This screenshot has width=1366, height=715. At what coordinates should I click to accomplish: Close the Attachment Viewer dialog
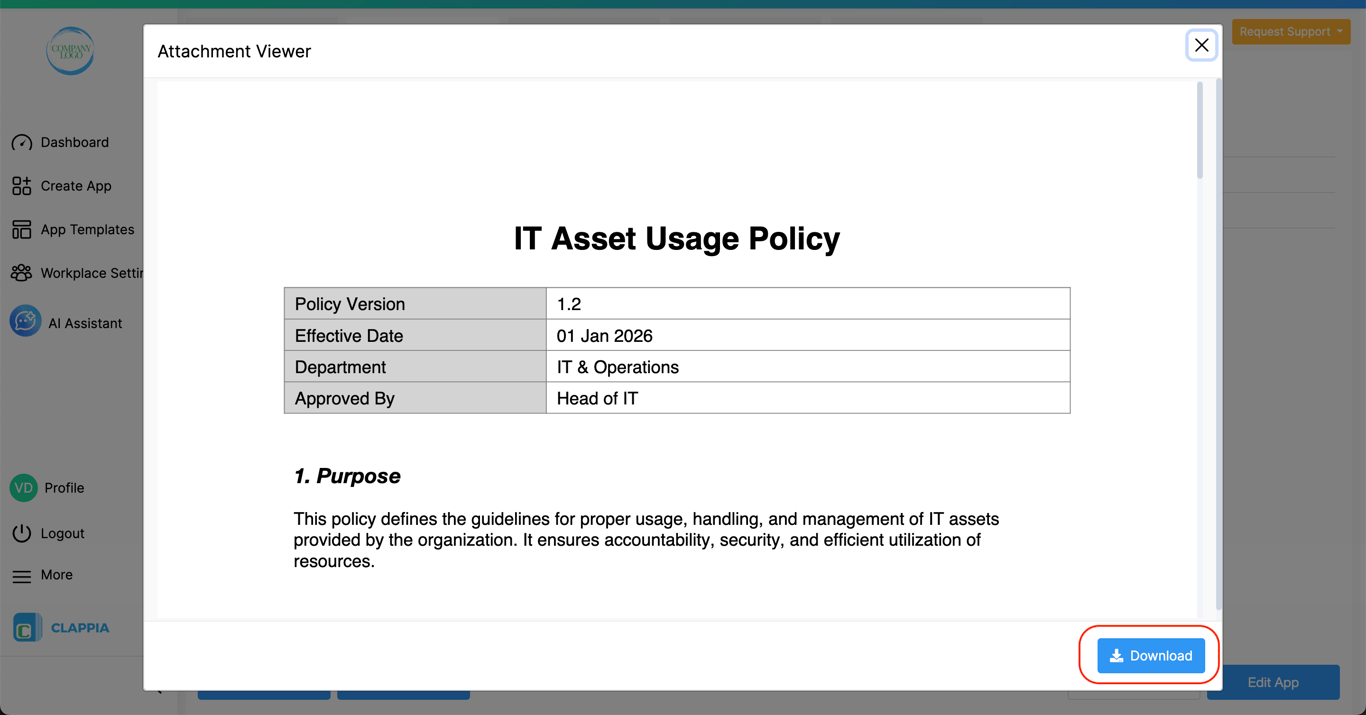click(1201, 45)
